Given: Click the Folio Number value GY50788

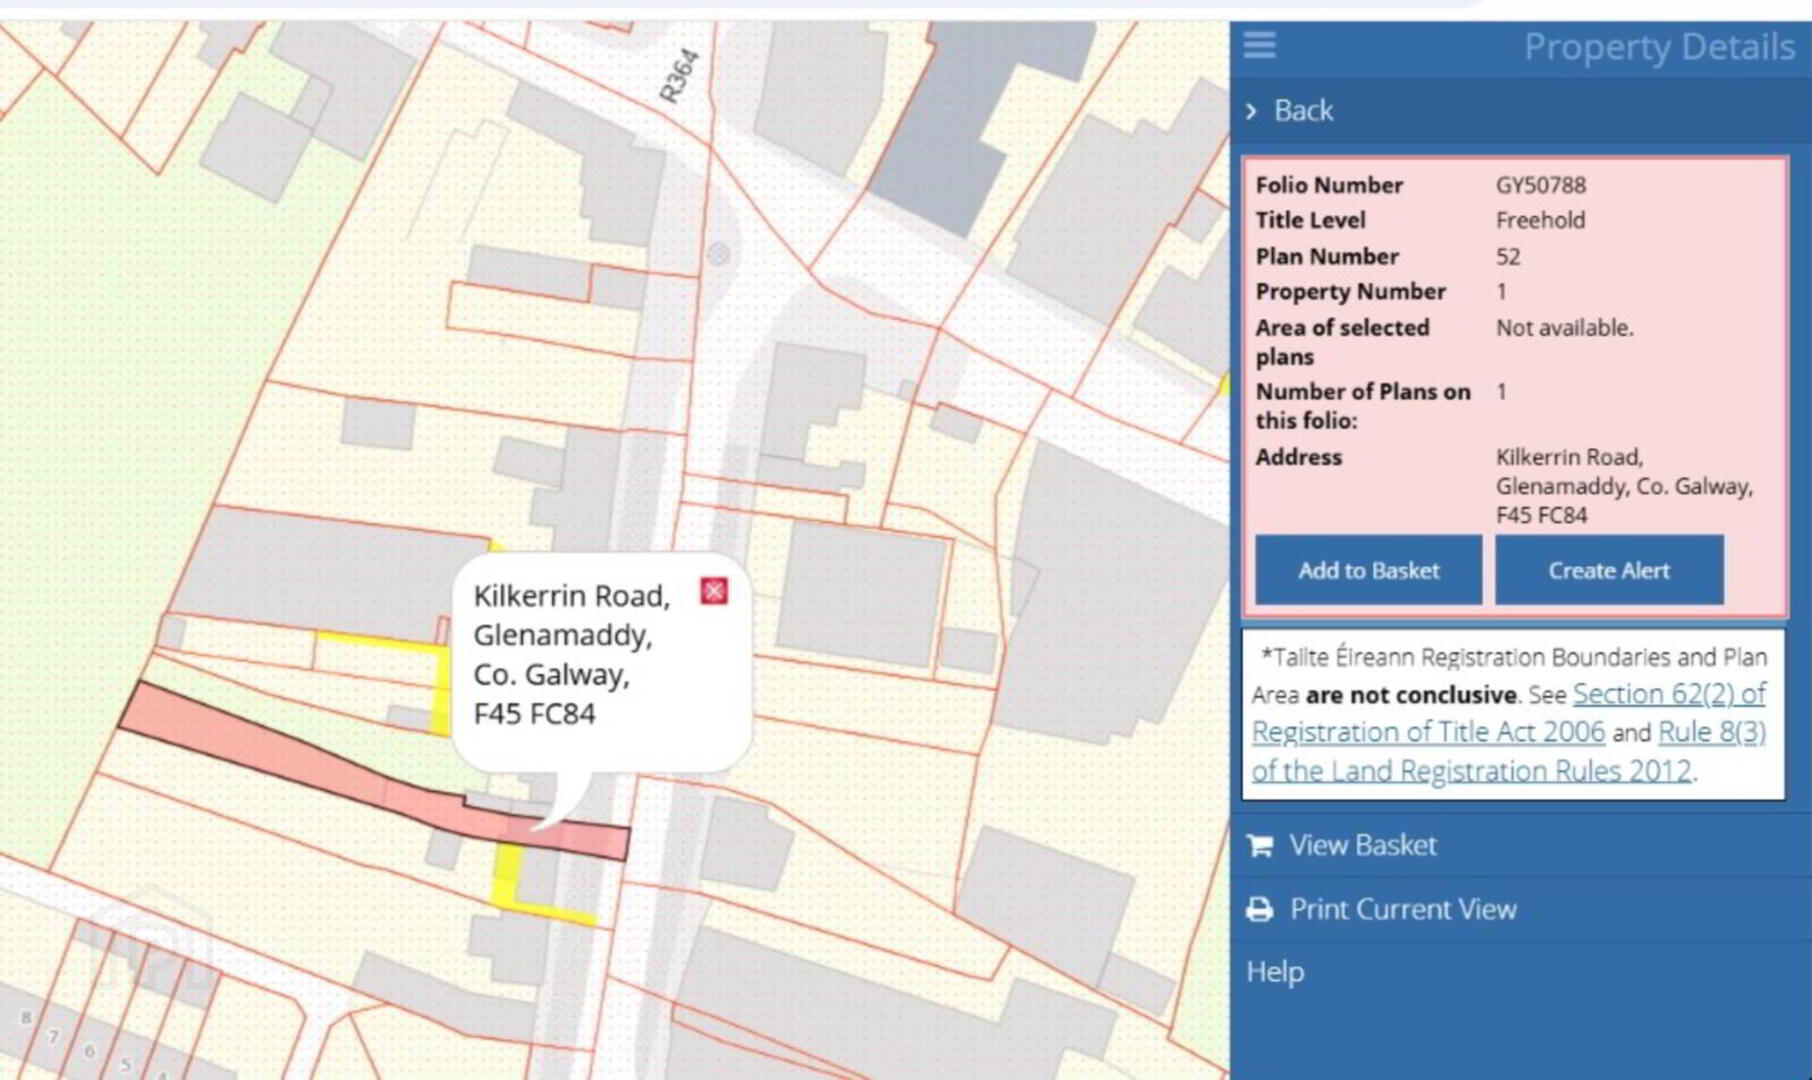Looking at the screenshot, I should click(1540, 185).
